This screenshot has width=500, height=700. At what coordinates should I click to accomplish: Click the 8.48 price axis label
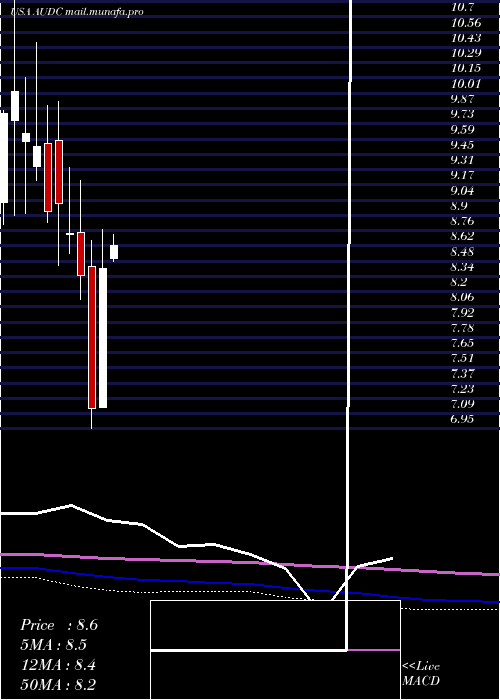click(463, 251)
